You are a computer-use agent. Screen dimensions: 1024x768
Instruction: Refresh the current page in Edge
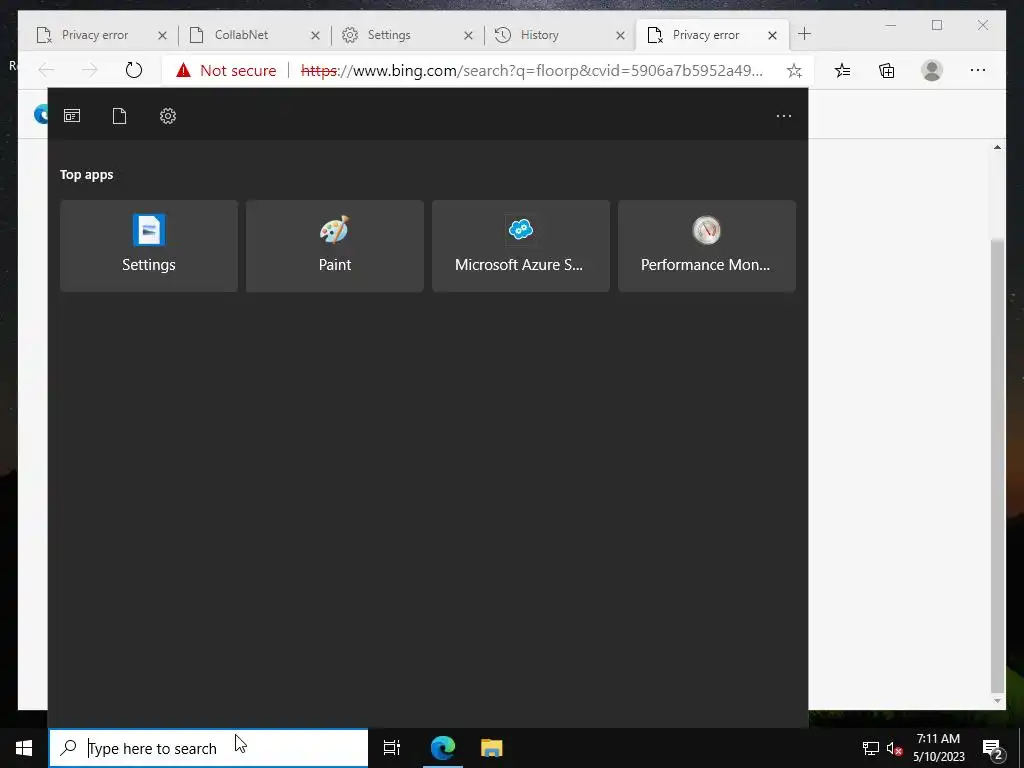click(134, 70)
